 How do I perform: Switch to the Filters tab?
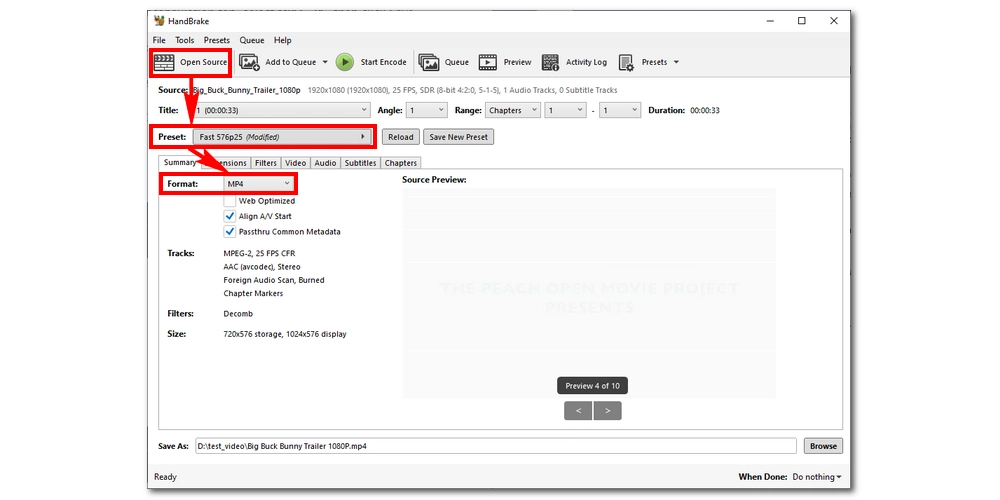[266, 163]
